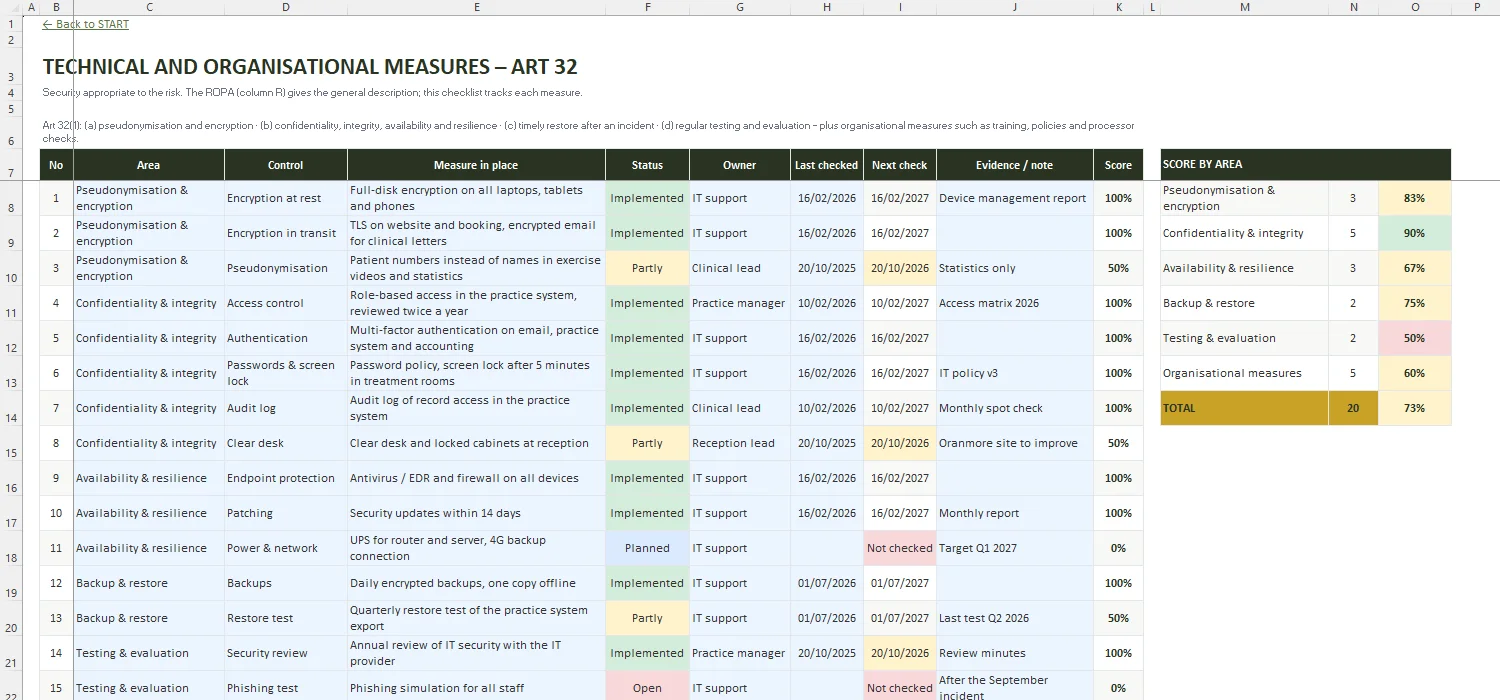Select 'Clinical lead' owner for Audit log

739,408
